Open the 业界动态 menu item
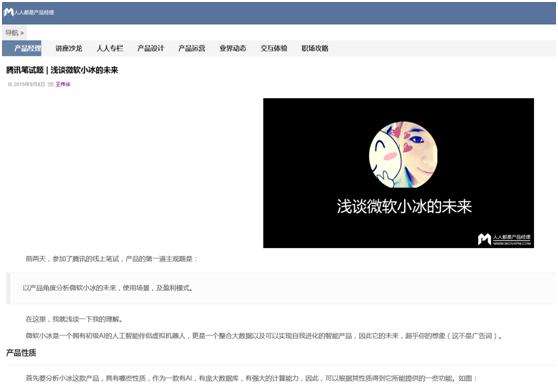Screen dimensions: 558x390 coord(233,48)
